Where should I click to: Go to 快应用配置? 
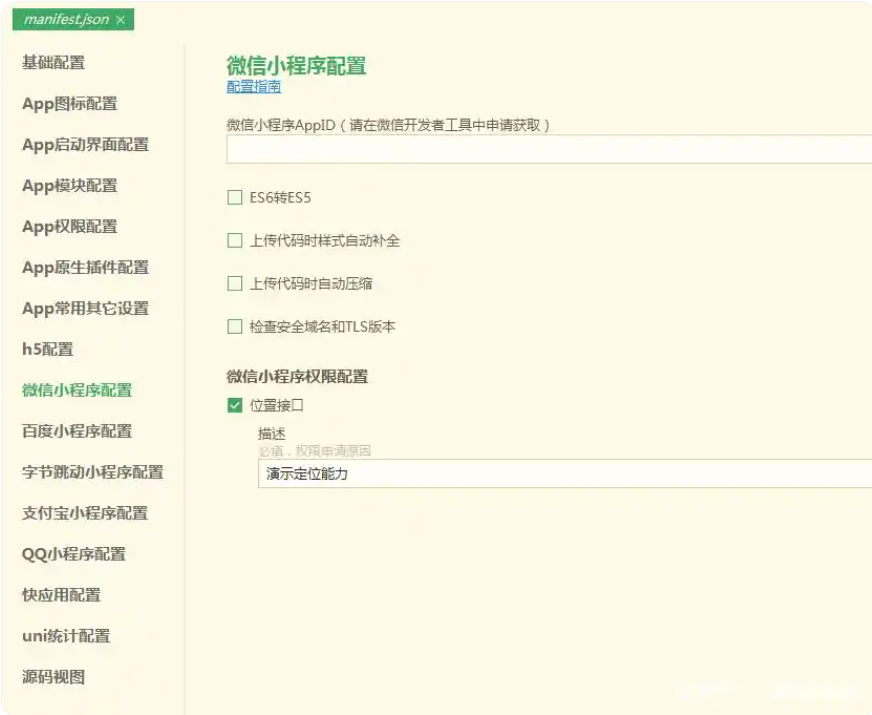click(62, 595)
